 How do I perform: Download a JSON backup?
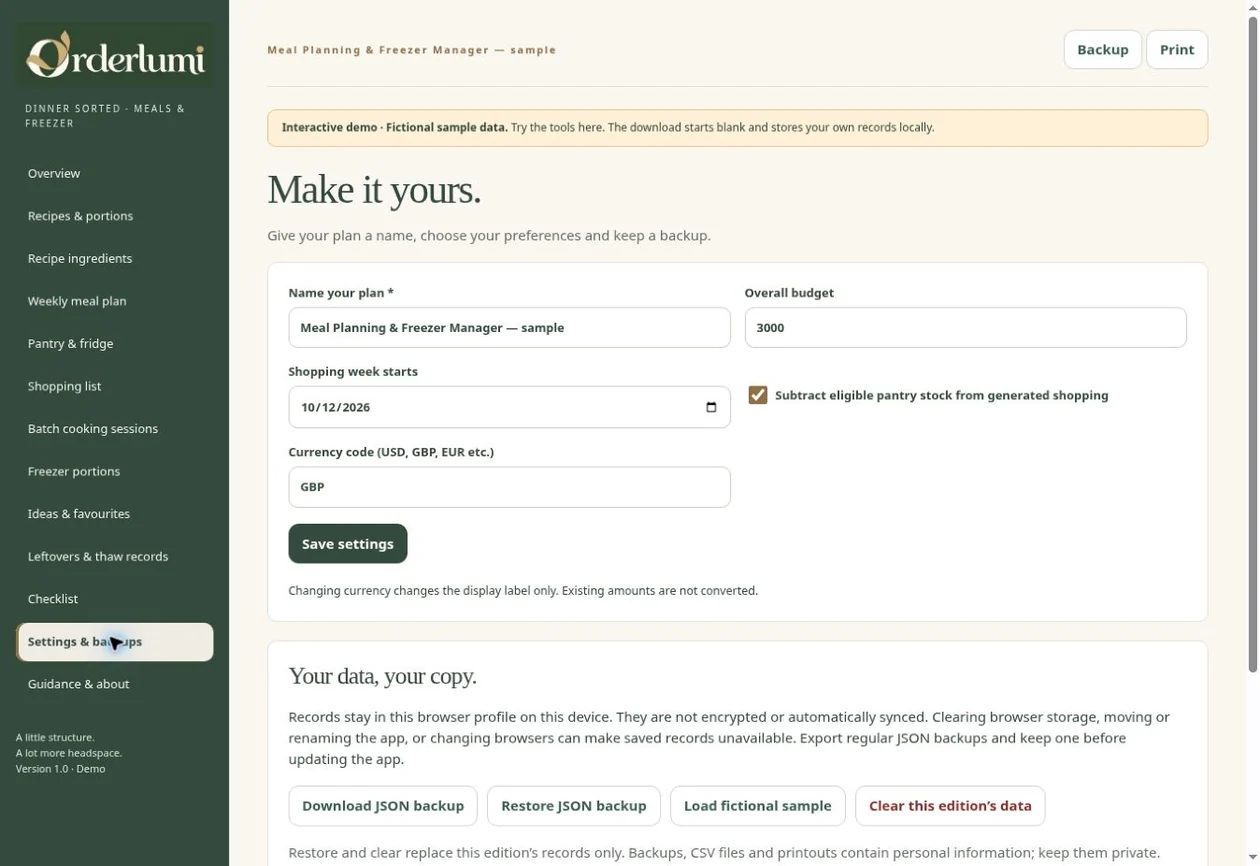point(383,806)
